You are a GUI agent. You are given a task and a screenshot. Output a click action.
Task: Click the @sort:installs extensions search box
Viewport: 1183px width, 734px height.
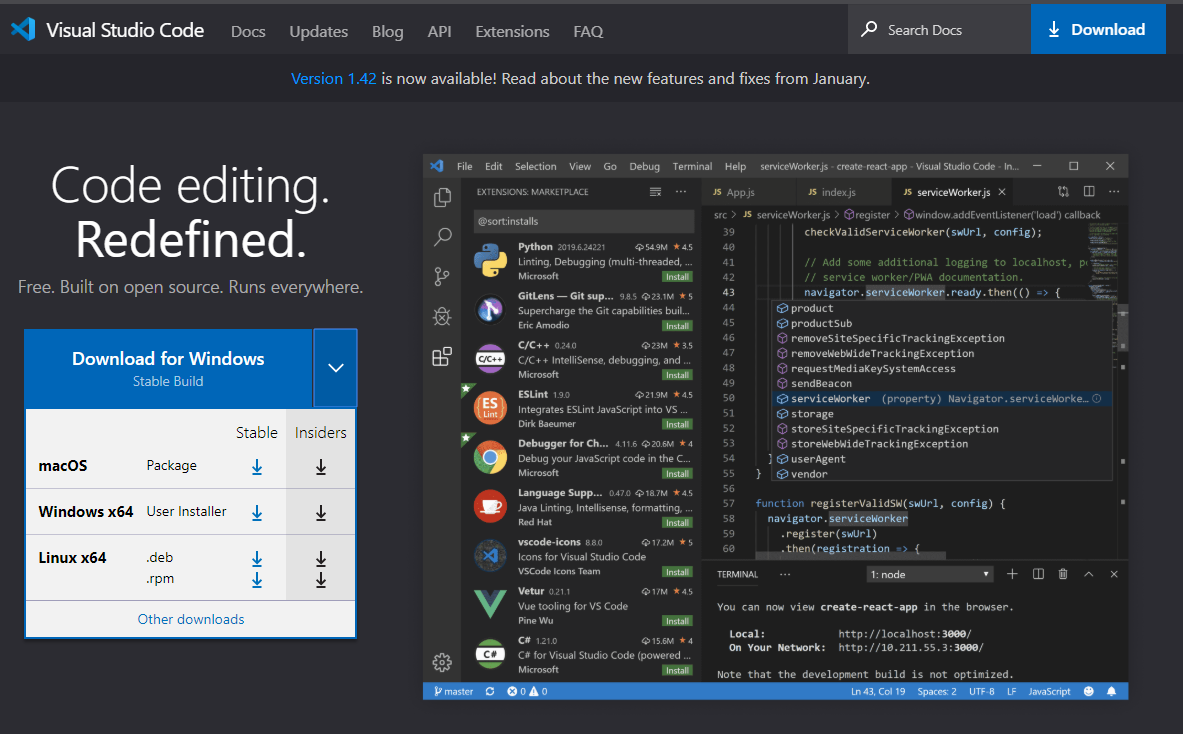(583, 221)
